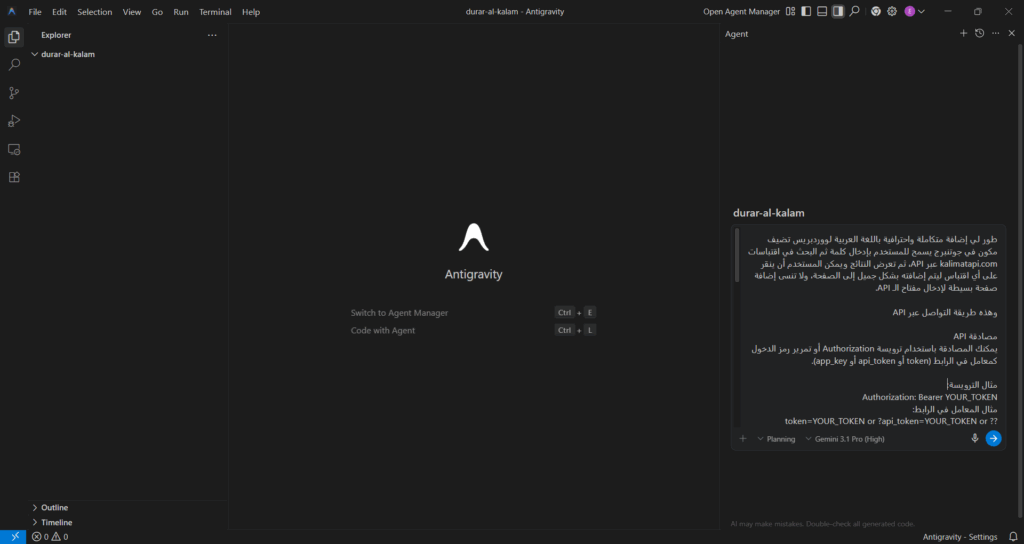Send the prompt with blue arrow button
Image resolution: width=1024 pixels, height=544 pixels.
993,438
